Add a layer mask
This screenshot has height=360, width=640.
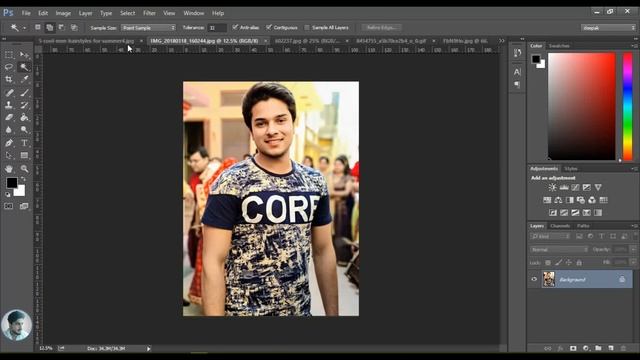pyautogui.click(x=573, y=348)
